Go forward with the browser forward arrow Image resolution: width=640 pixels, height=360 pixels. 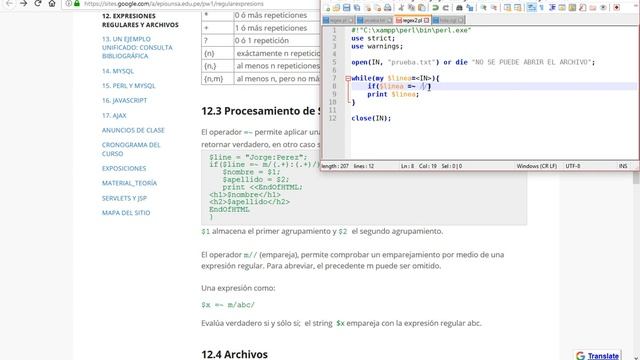[23, 3]
